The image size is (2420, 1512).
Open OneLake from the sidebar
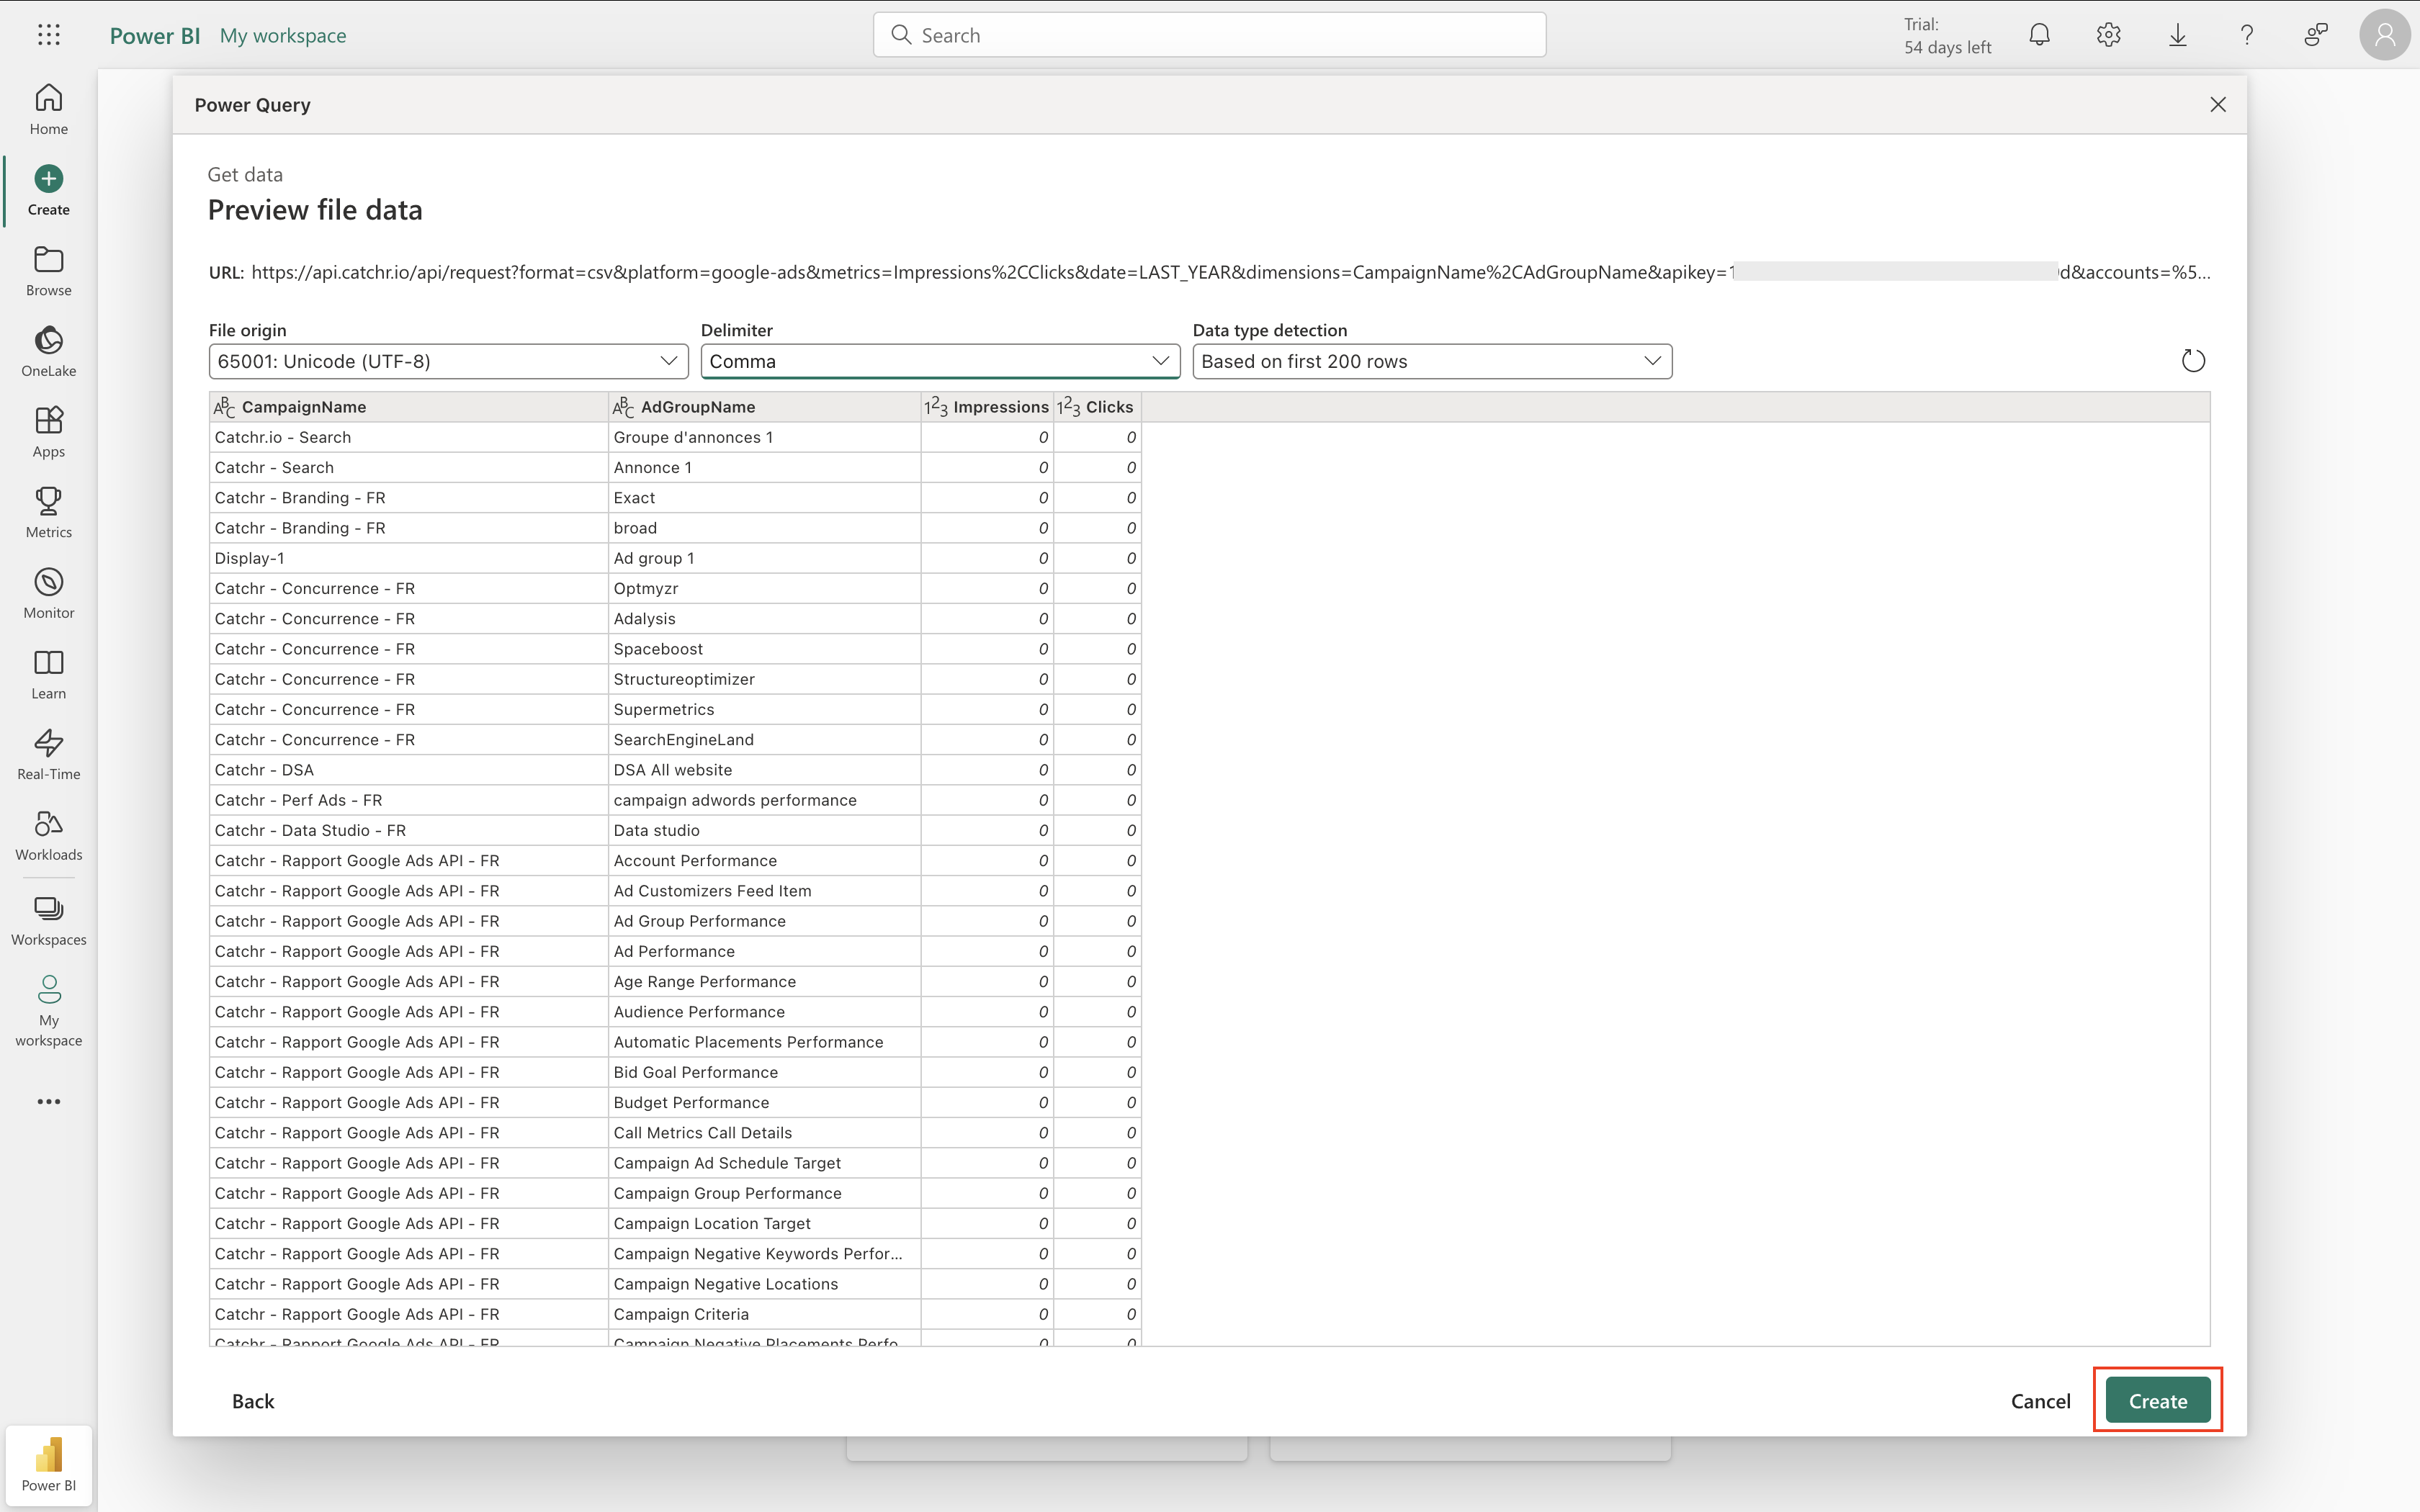tap(48, 352)
